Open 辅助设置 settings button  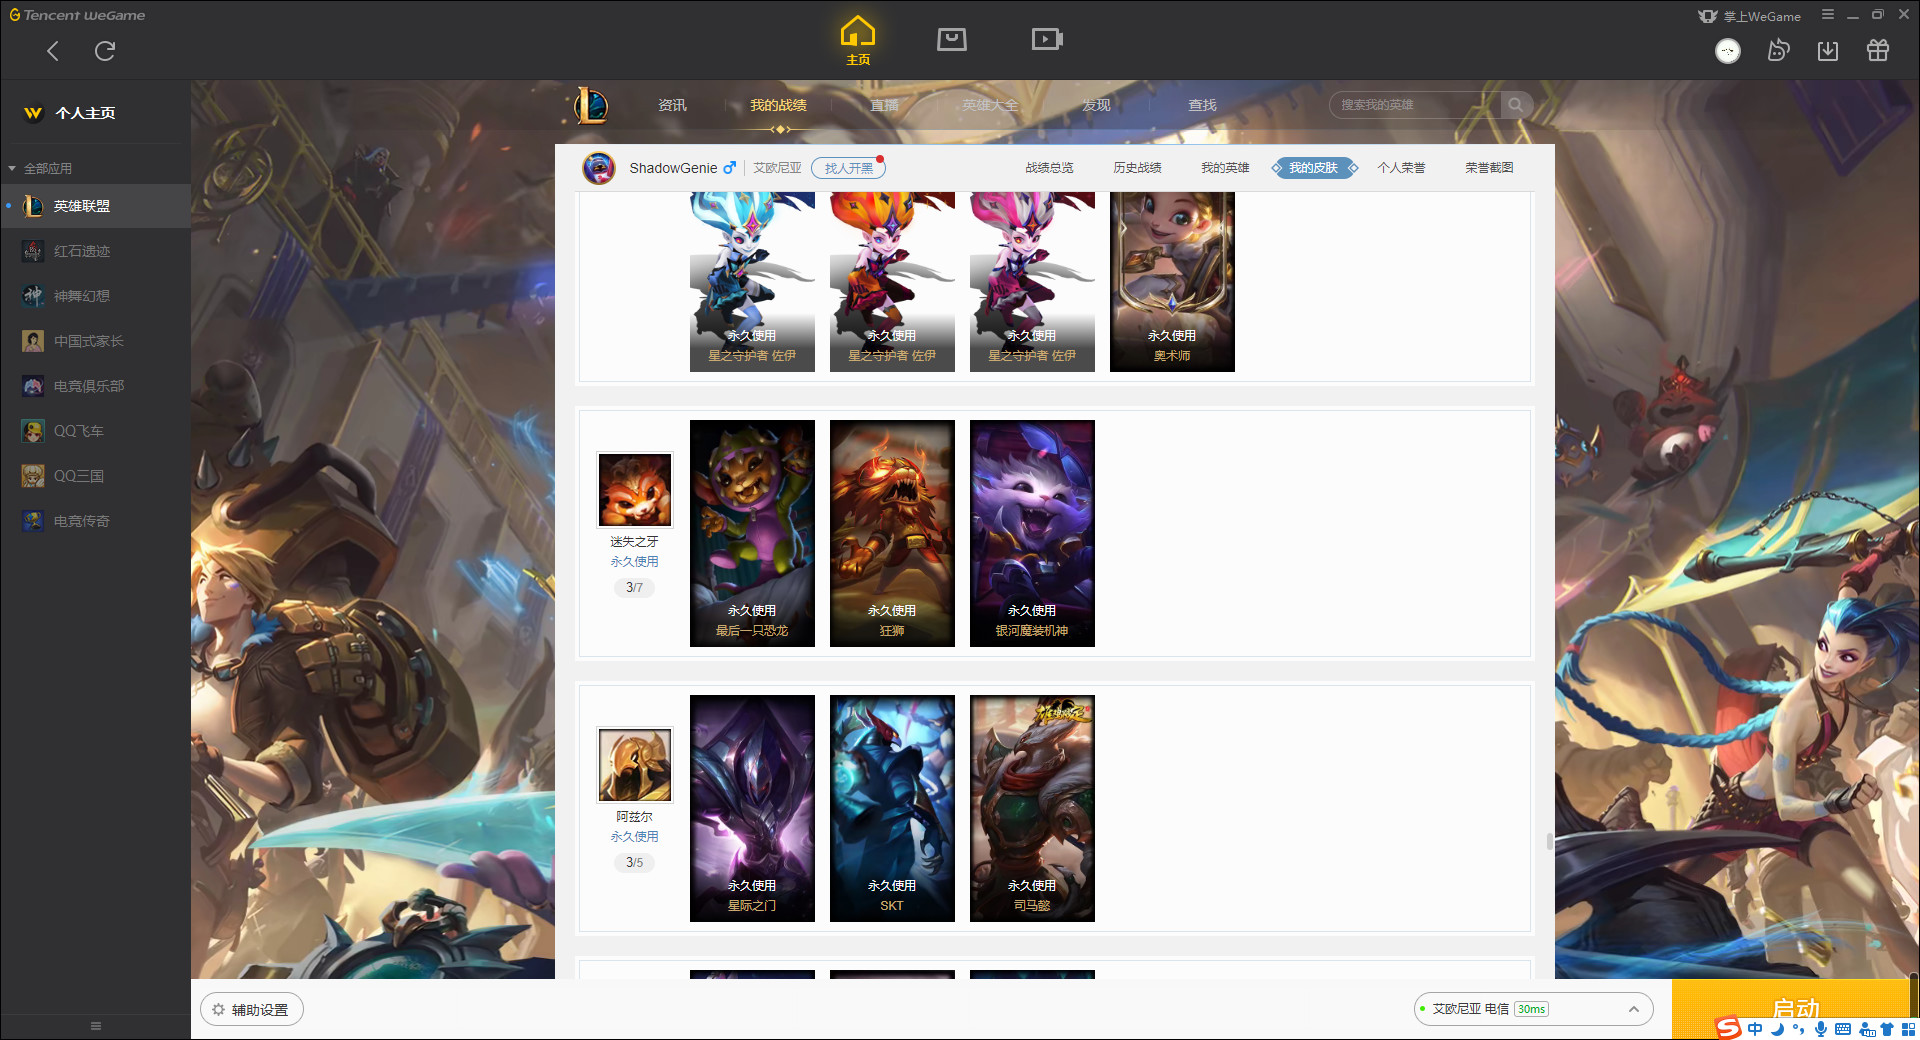[x=252, y=1010]
